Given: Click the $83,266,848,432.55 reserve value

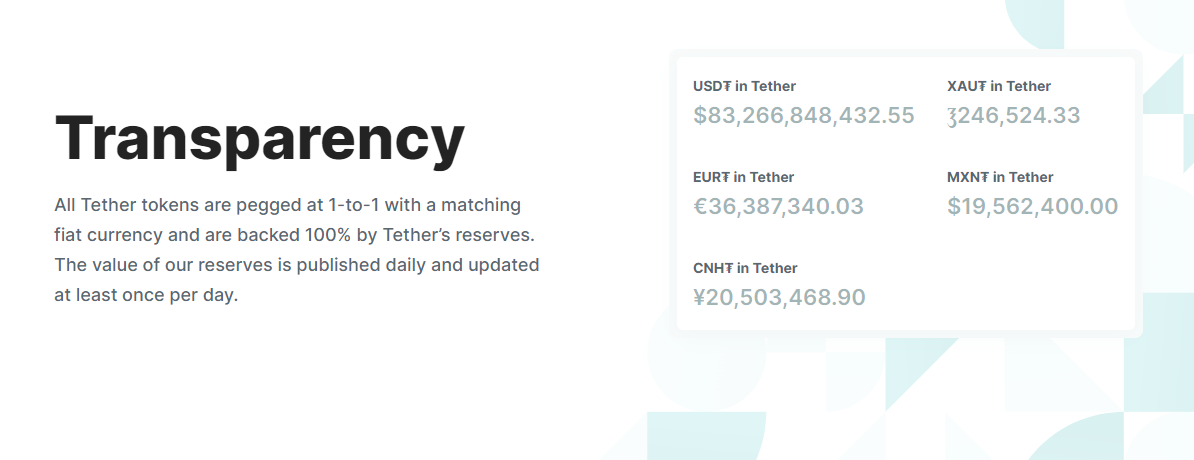Looking at the screenshot, I should click(x=803, y=115).
